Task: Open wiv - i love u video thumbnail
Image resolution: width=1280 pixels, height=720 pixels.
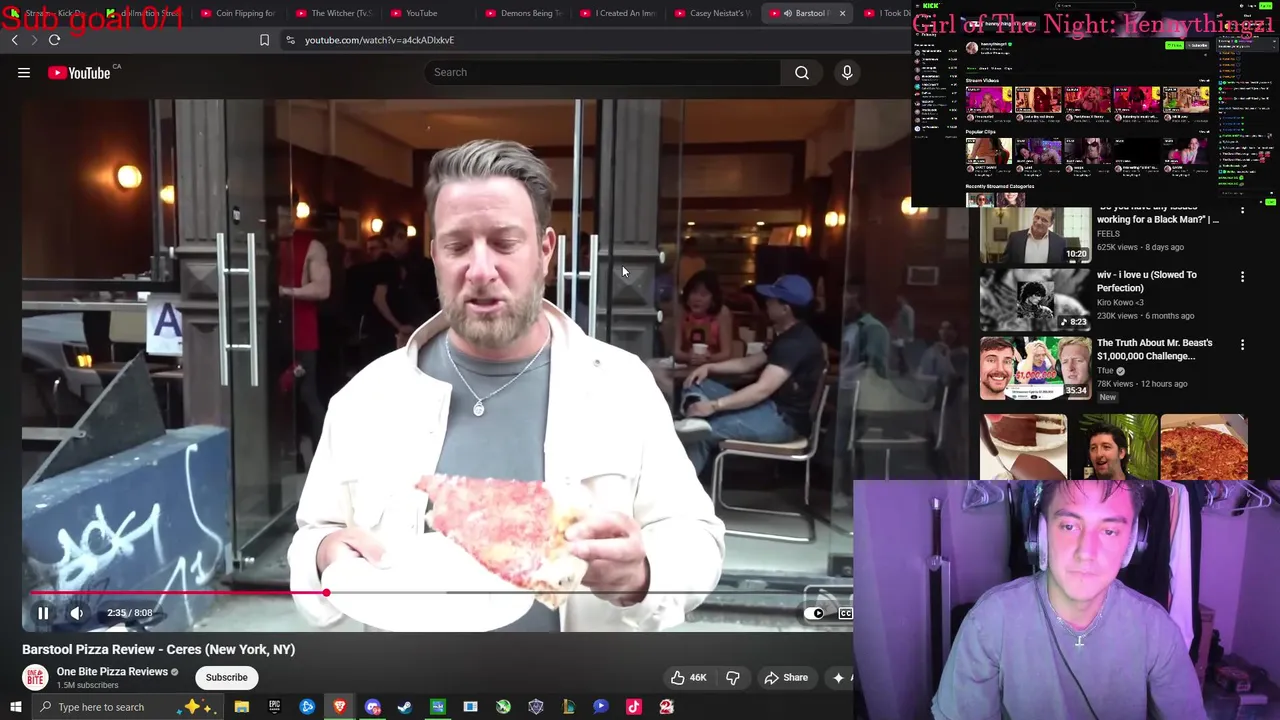Action: [1035, 299]
